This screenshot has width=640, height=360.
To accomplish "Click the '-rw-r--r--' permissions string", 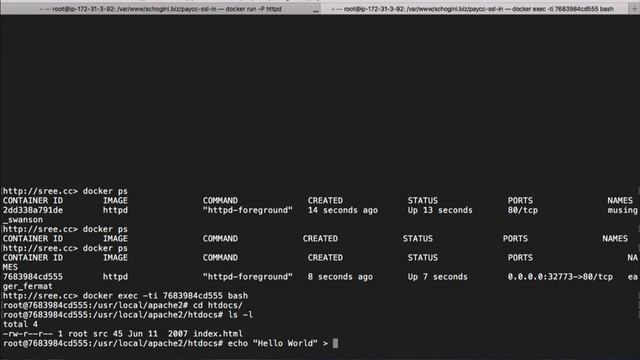I will pos(28,333).
